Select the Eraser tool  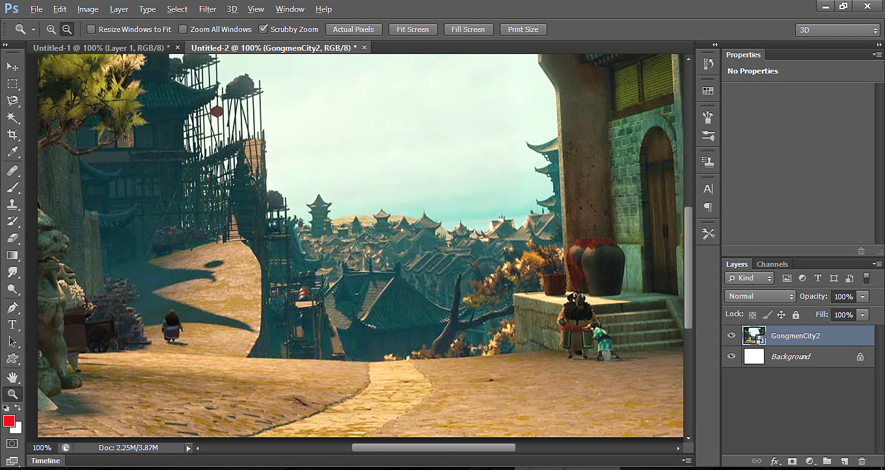pyautogui.click(x=12, y=238)
